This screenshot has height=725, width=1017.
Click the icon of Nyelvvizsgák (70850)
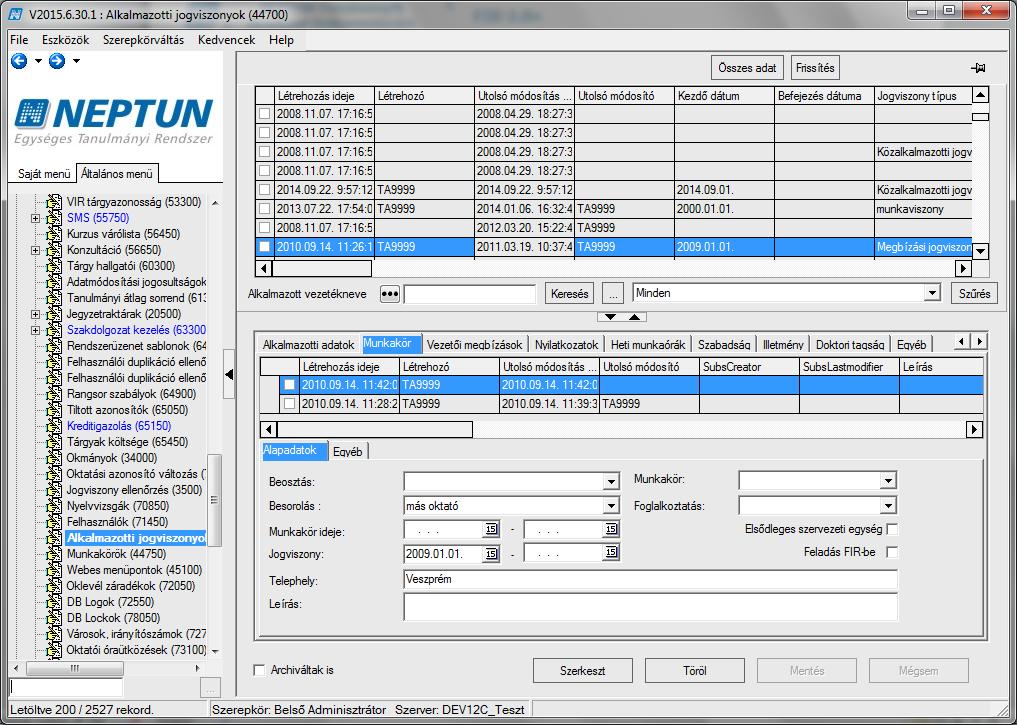pos(54,506)
